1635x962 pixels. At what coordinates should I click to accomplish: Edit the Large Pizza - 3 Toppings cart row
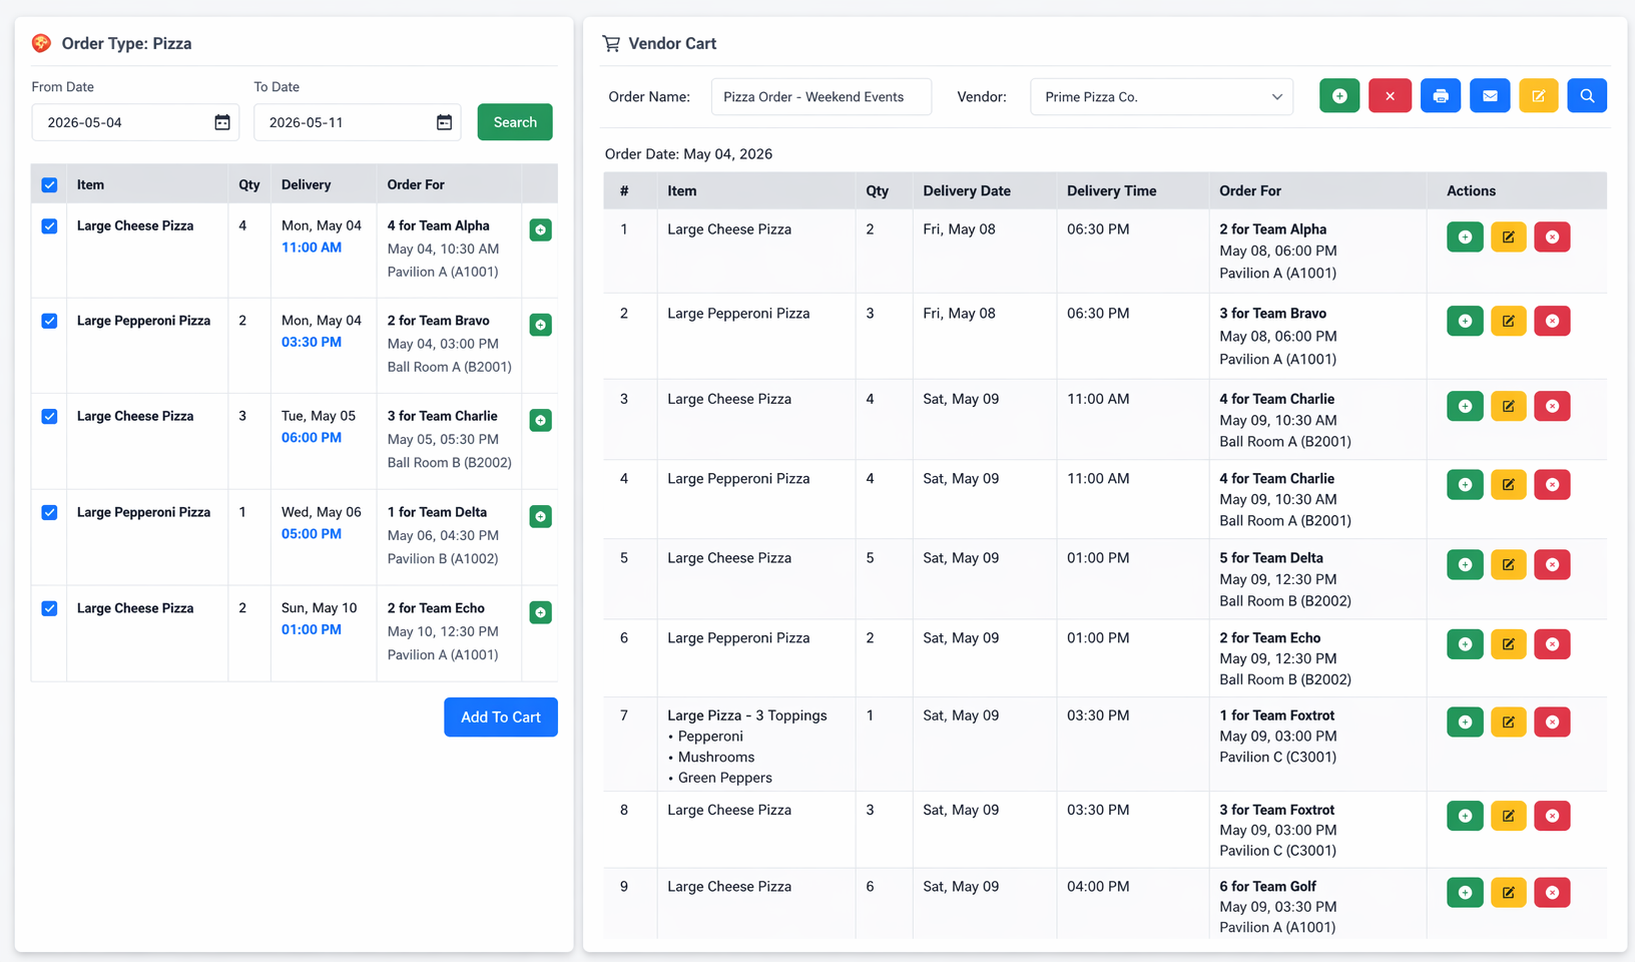point(1508,721)
